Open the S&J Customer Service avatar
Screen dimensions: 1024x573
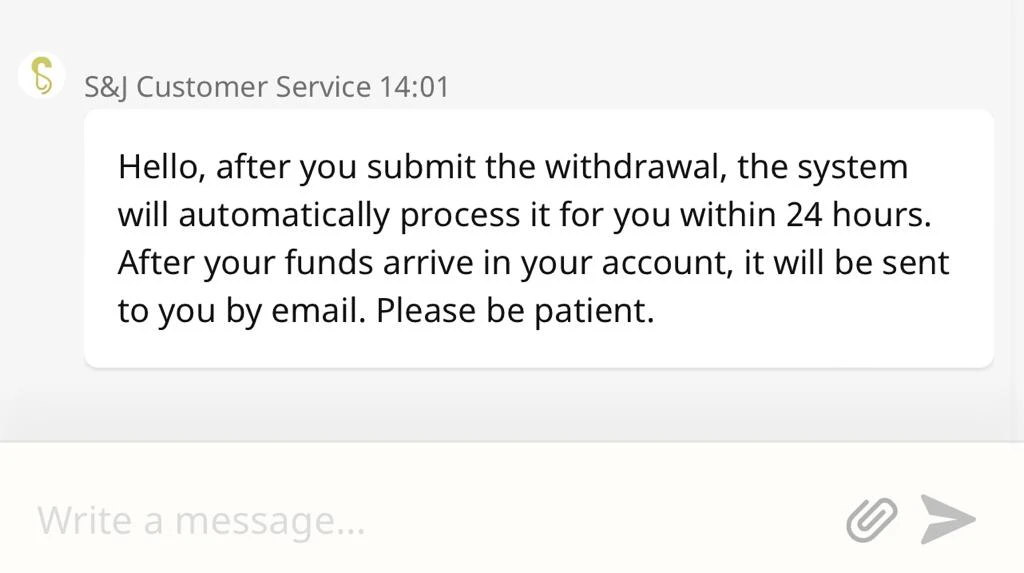41,76
